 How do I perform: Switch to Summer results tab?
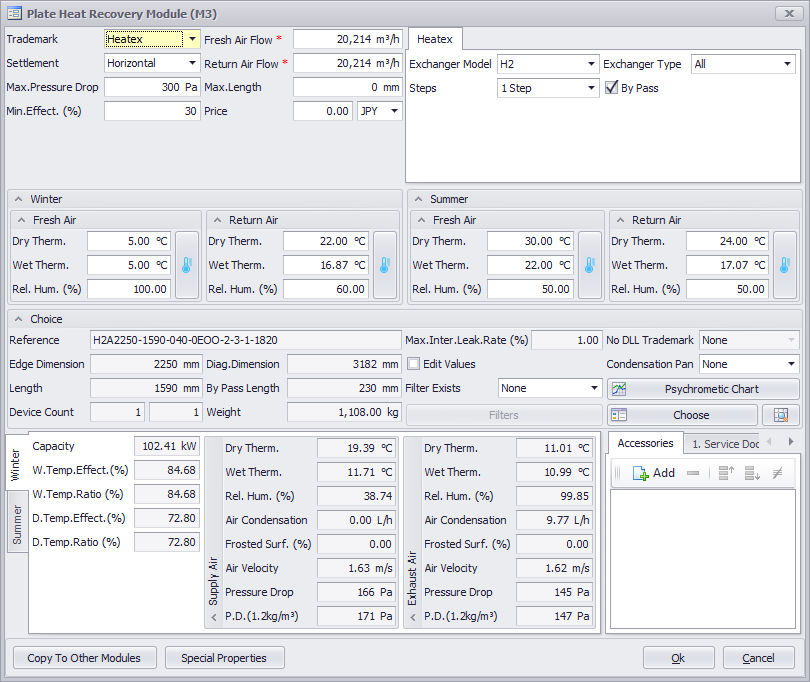17,524
